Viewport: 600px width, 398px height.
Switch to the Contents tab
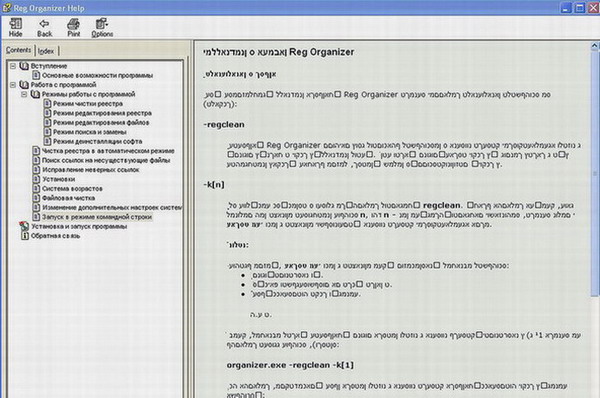tap(18, 50)
